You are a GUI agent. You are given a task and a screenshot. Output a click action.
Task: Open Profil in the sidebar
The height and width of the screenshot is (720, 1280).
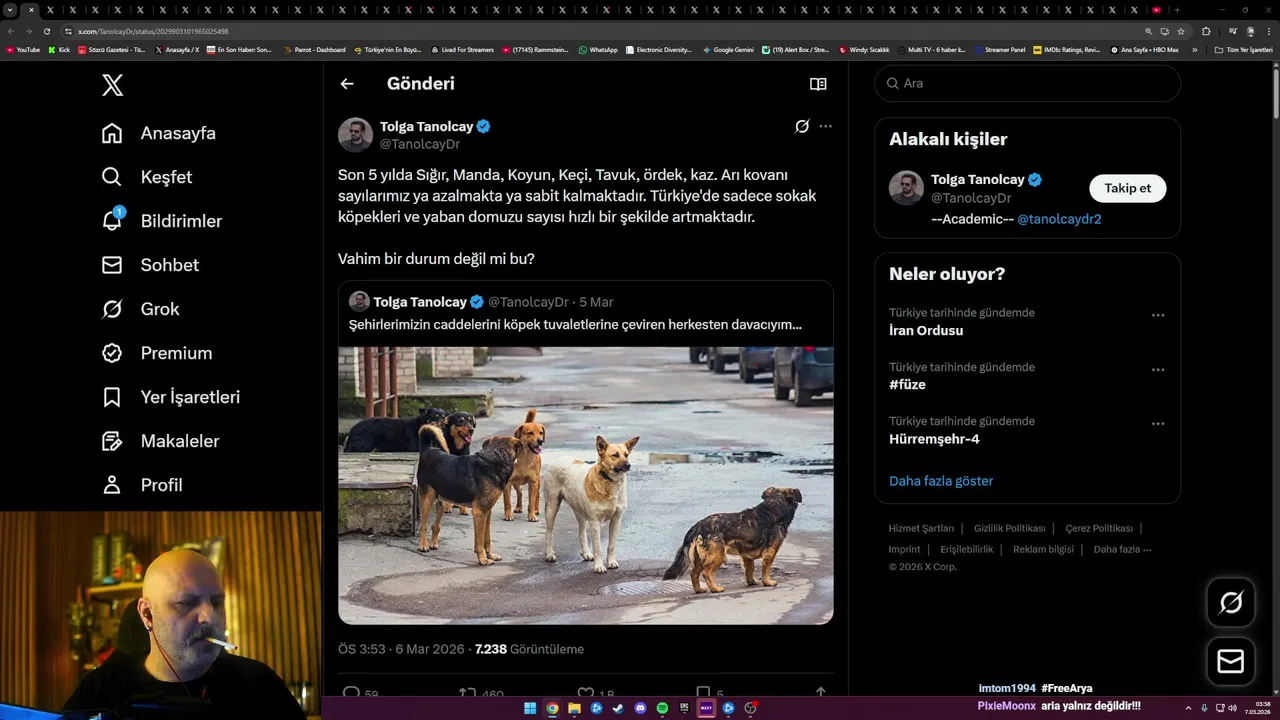[142, 485]
